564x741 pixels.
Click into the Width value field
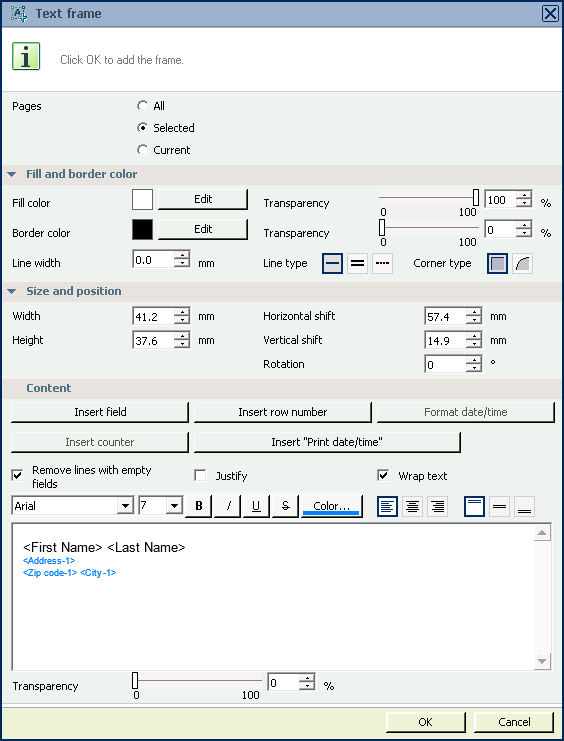coord(153,316)
